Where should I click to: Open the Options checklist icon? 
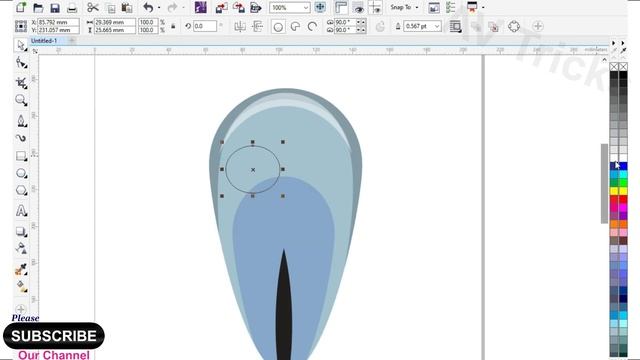coord(451,7)
